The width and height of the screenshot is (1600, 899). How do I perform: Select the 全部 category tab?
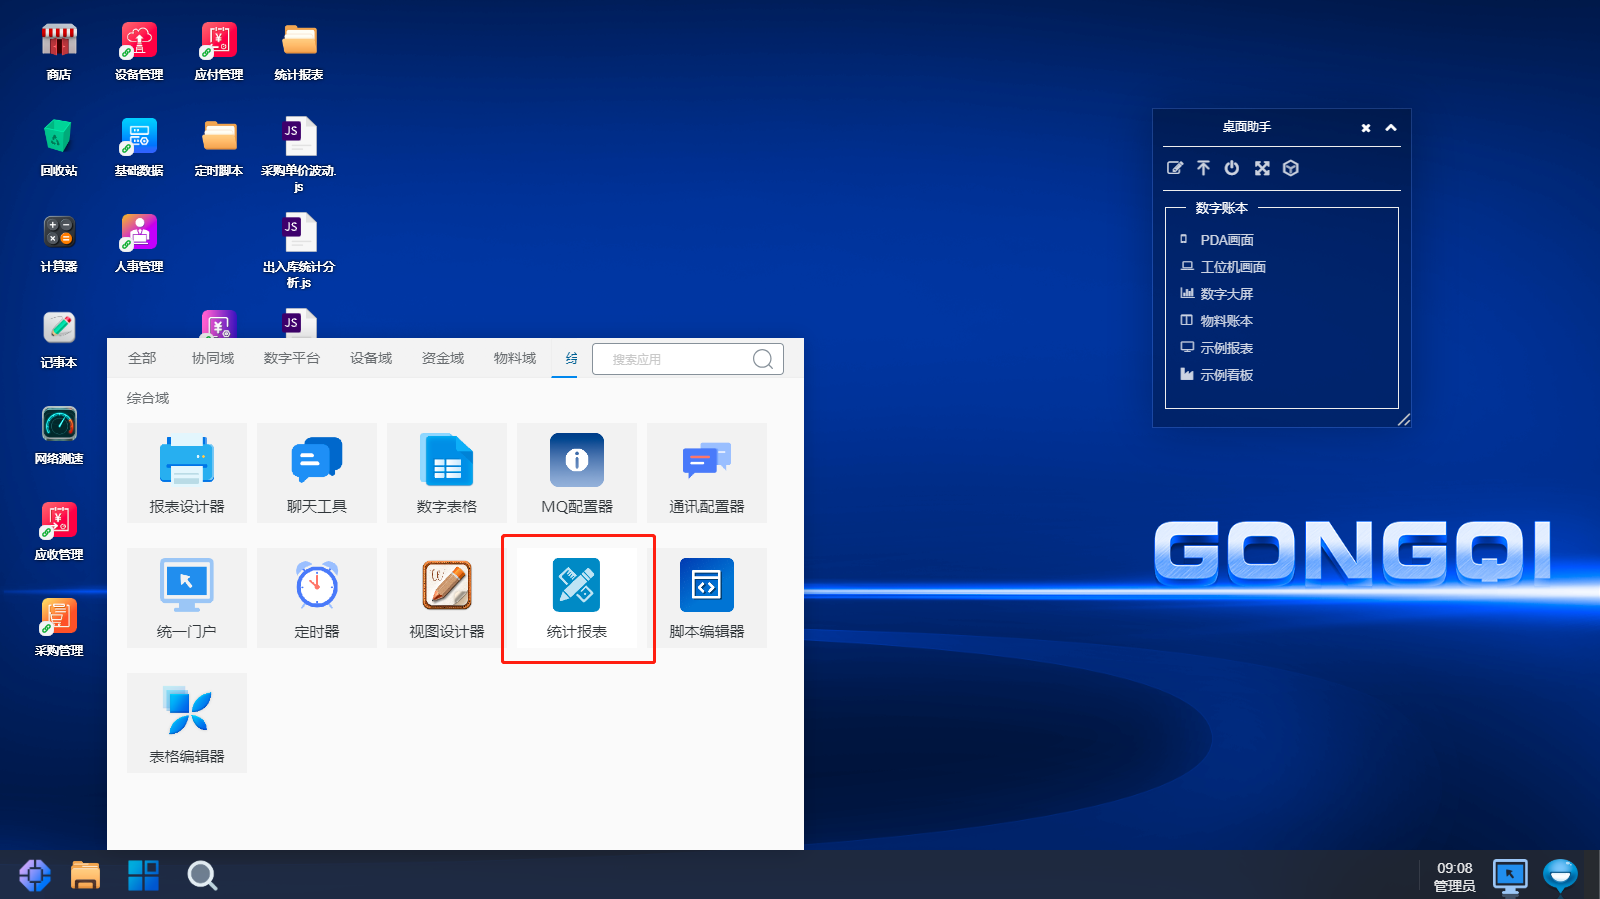pos(142,358)
